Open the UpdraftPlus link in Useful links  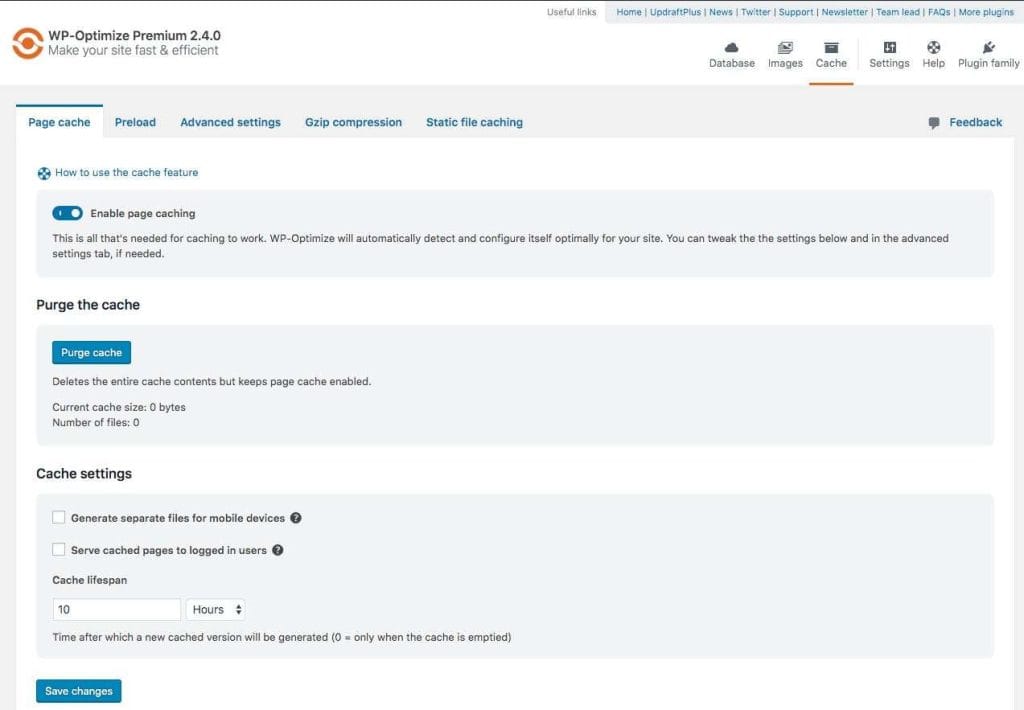click(677, 12)
